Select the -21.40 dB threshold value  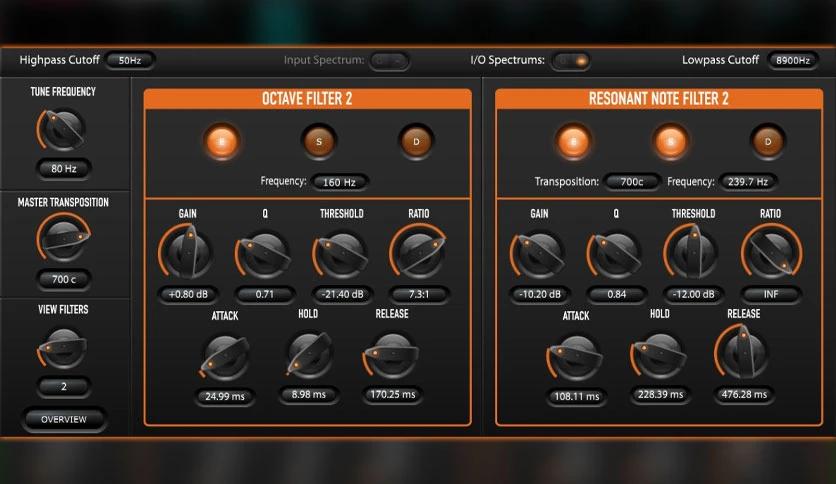coord(342,294)
